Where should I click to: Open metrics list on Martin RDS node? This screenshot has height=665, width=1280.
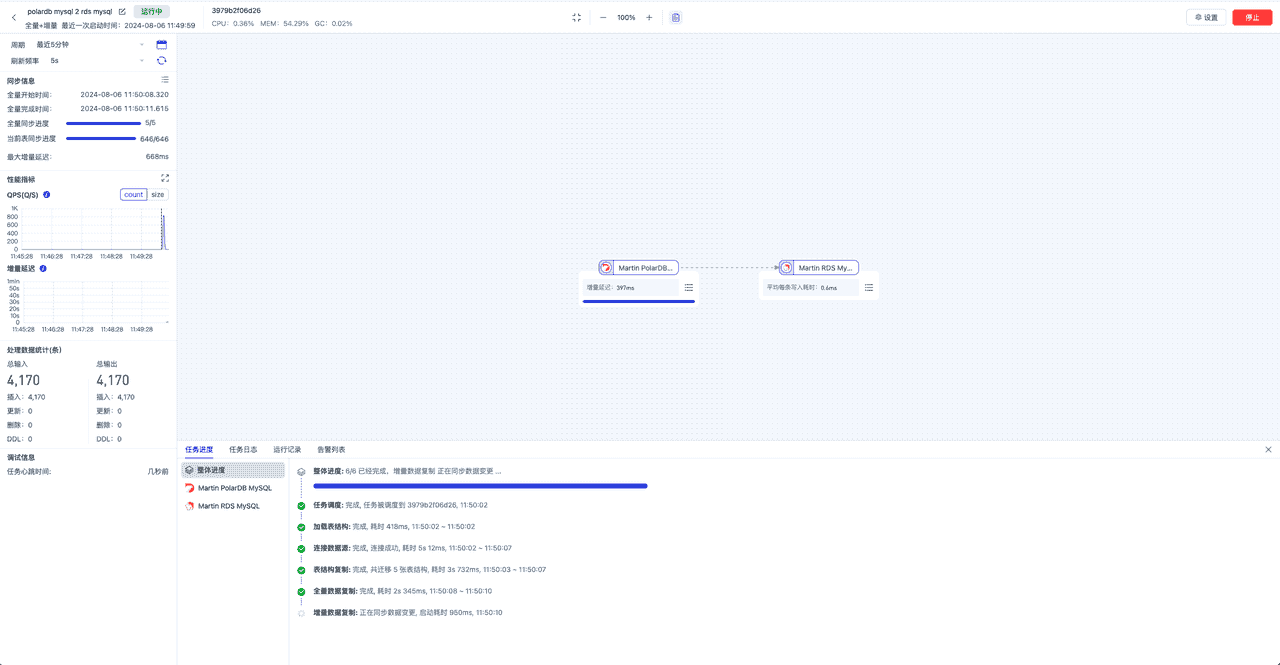pos(867,287)
